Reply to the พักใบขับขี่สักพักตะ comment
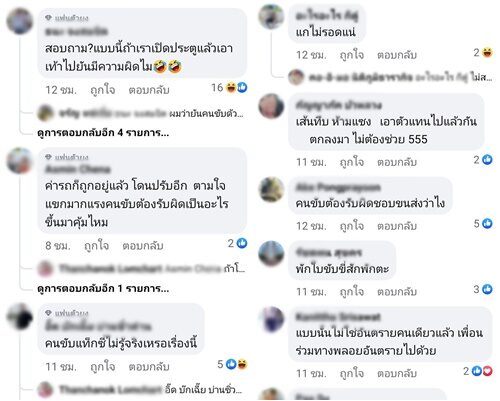Image resolution: width=500 pixels, height=401 pixels. 397,291
